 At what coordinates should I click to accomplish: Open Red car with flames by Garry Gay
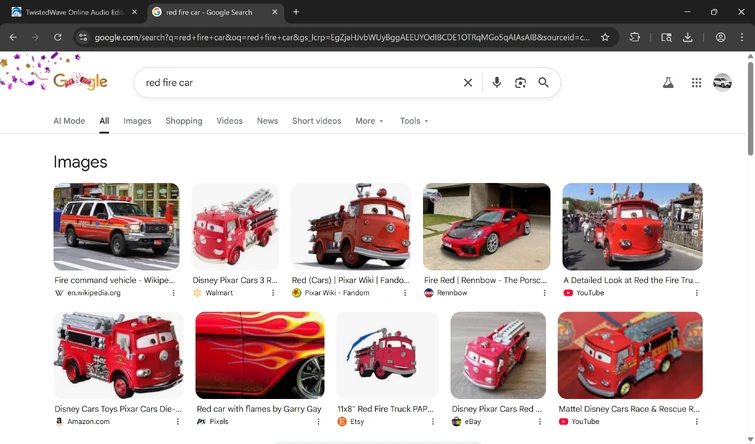point(259,409)
